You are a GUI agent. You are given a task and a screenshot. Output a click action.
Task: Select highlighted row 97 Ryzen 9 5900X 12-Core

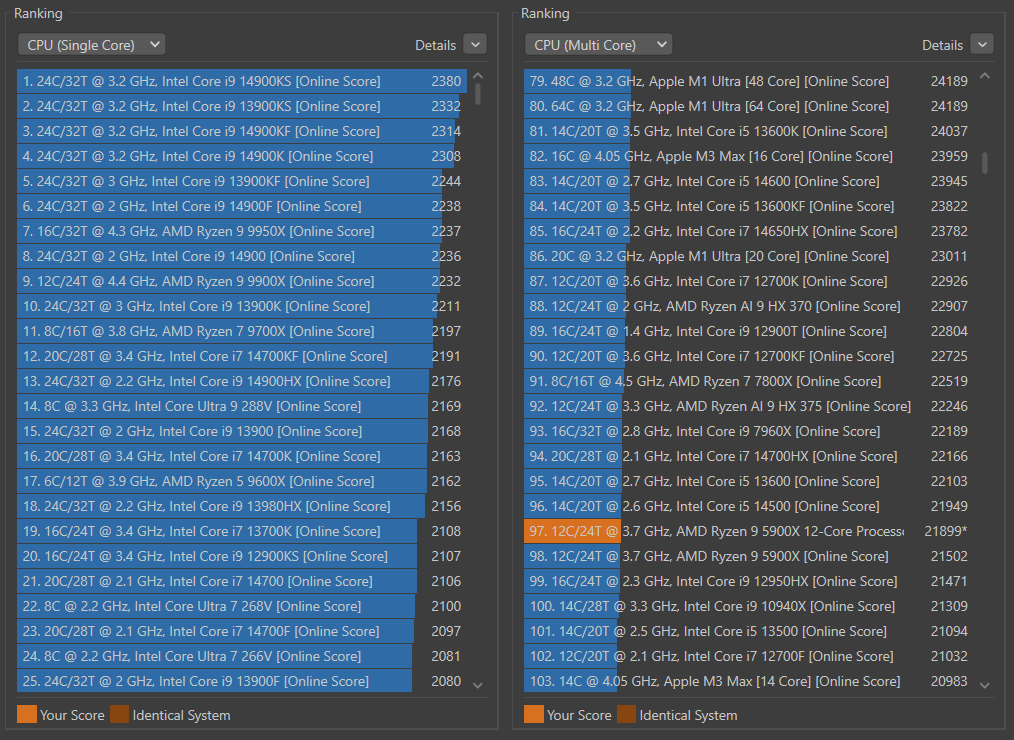click(x=749, y=531)
